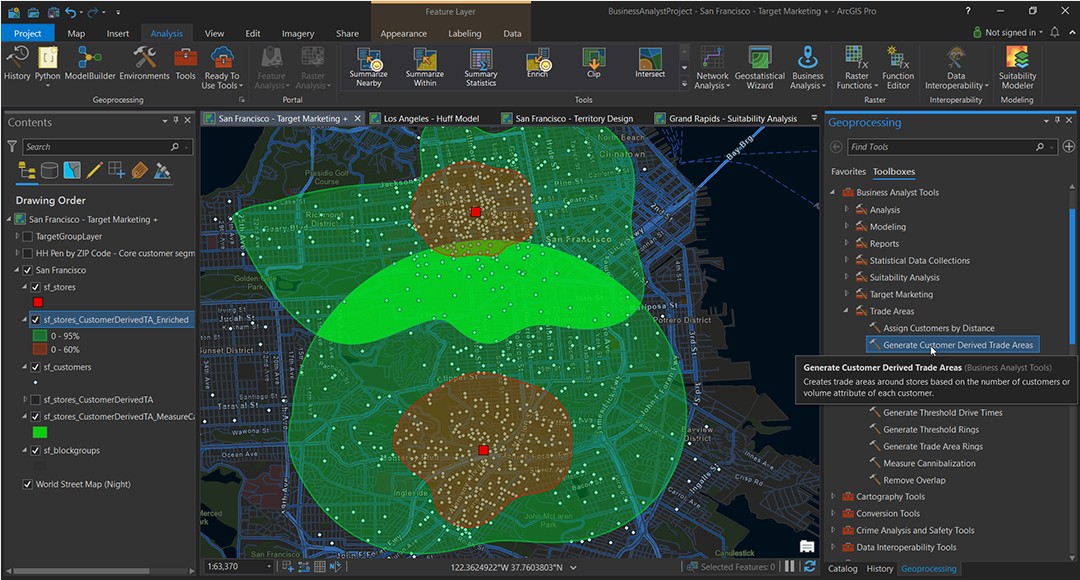
Task: Switch to List By Labeling view
Action: click(139, 170)
